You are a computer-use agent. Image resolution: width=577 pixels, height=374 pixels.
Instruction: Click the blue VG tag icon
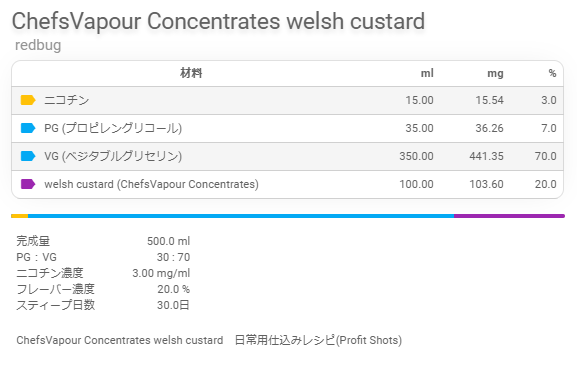point(28,156)
